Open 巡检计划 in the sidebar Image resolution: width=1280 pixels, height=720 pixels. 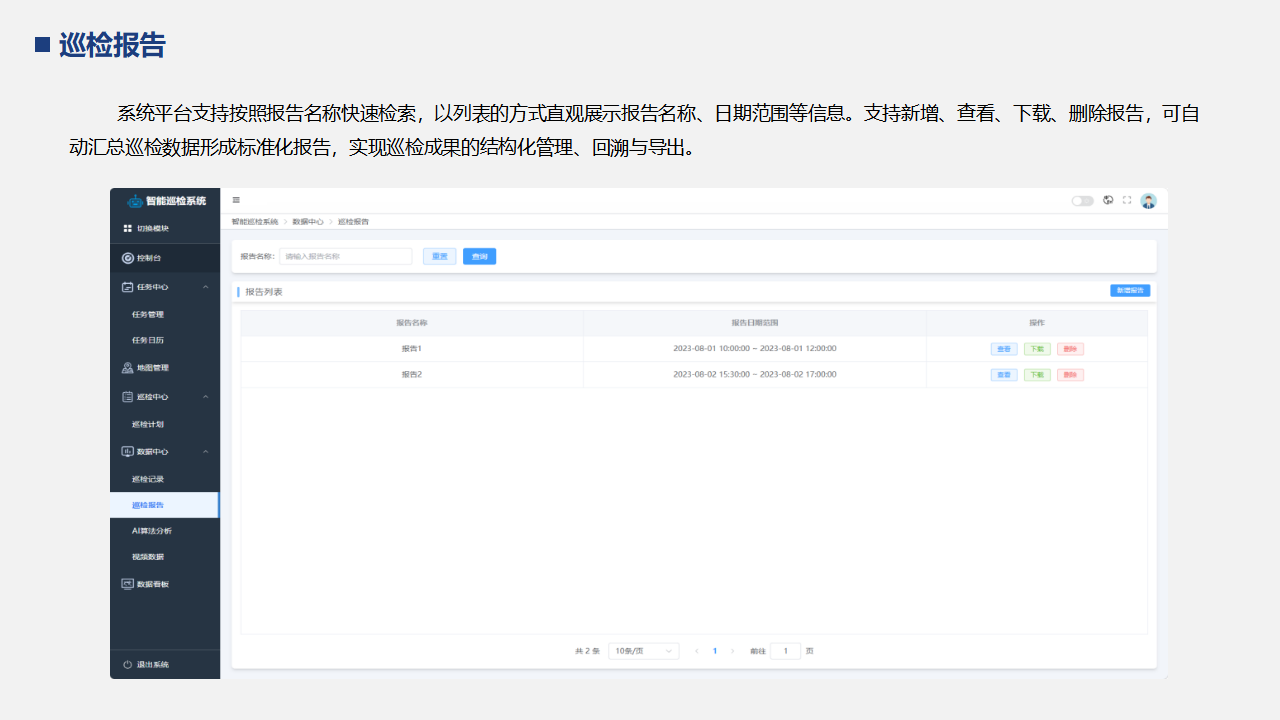[x=148, y=424]
